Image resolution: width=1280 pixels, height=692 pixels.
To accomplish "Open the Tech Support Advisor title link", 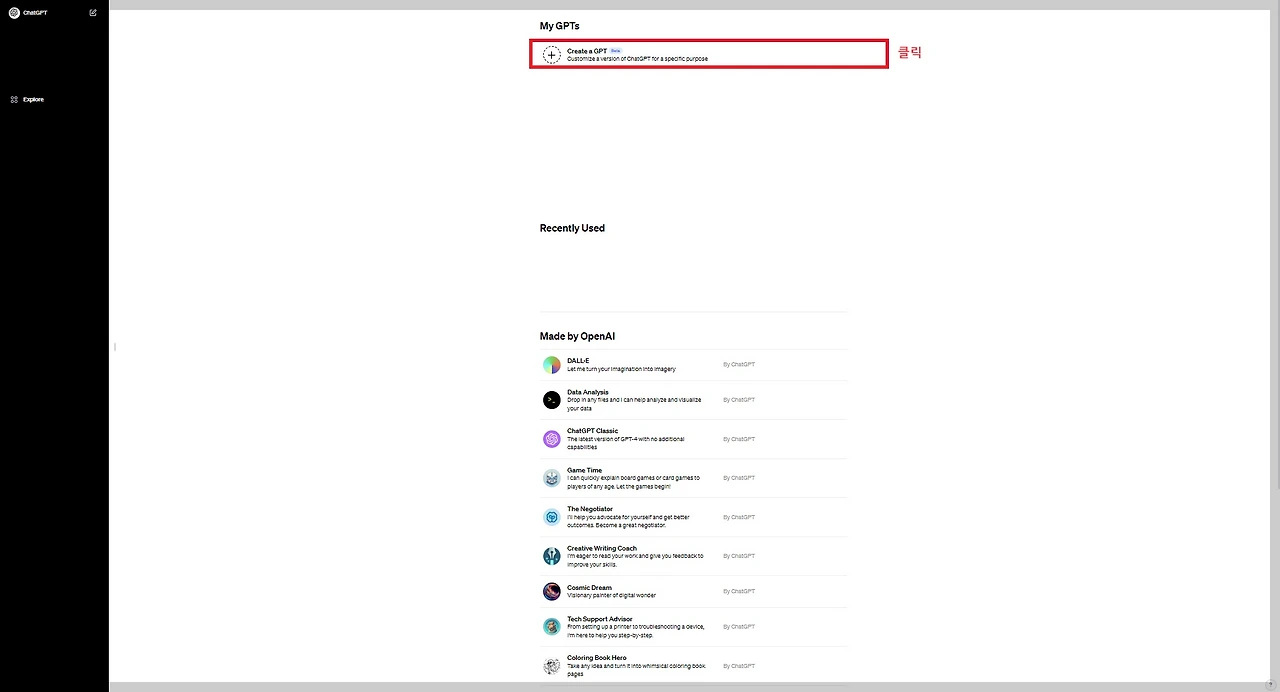I will pyautogui.click(x=600, y=619).
